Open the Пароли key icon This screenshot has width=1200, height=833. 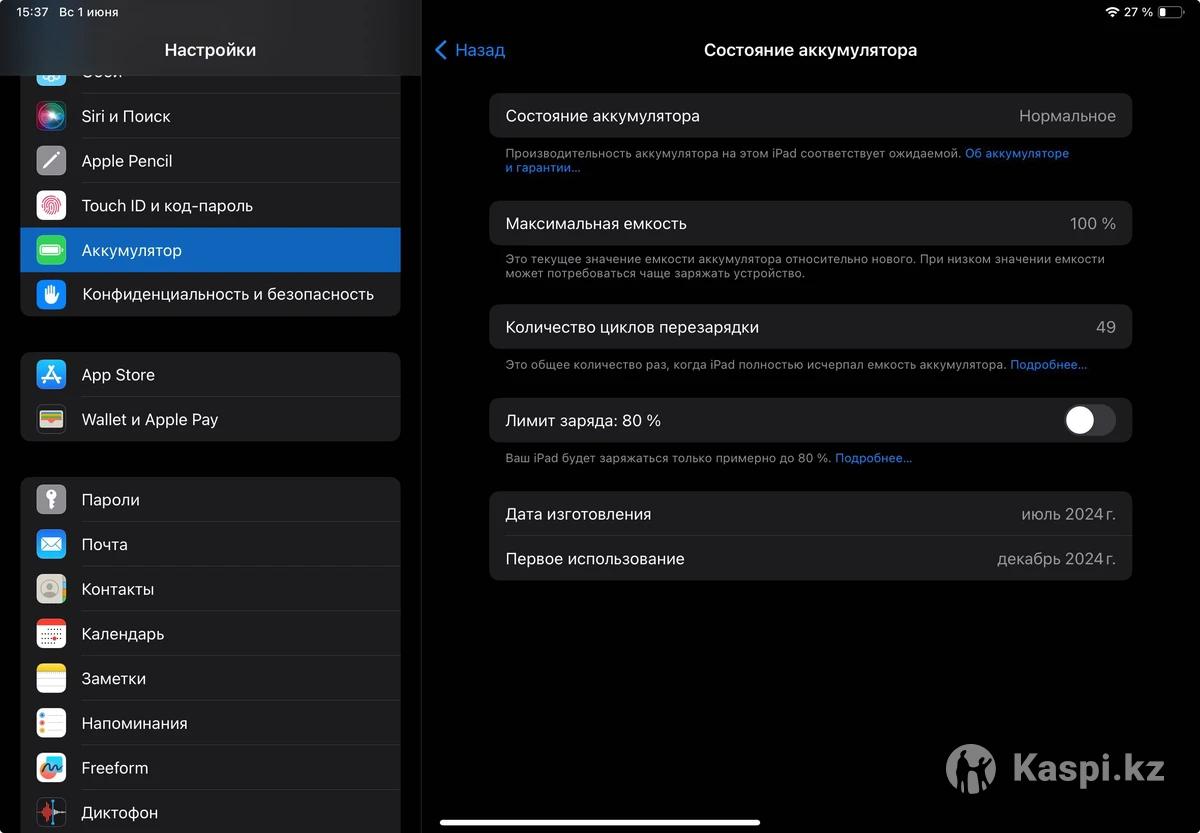click(x=51, y=499)
